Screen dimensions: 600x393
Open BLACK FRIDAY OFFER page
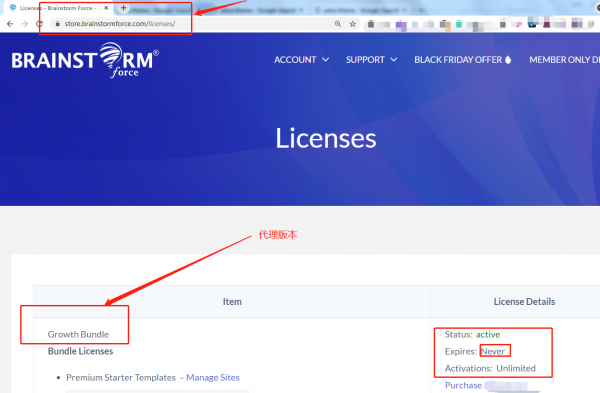click(x=463, y=60)
